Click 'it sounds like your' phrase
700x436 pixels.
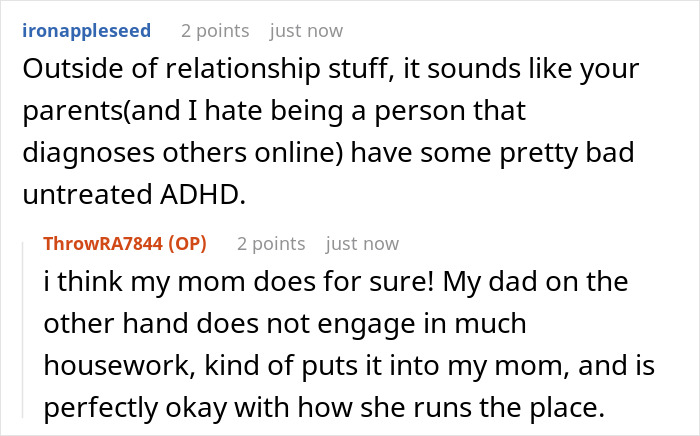click(521, 69)
